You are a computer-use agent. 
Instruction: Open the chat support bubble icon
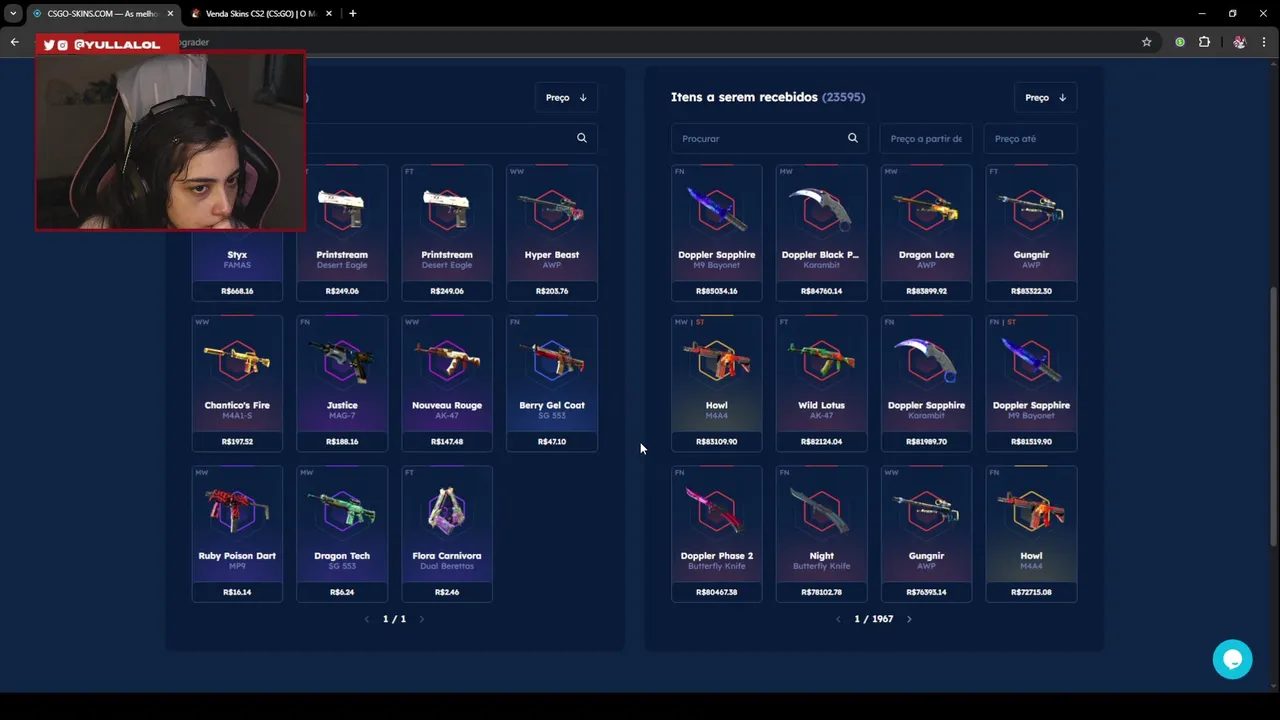coord(1232,660)
